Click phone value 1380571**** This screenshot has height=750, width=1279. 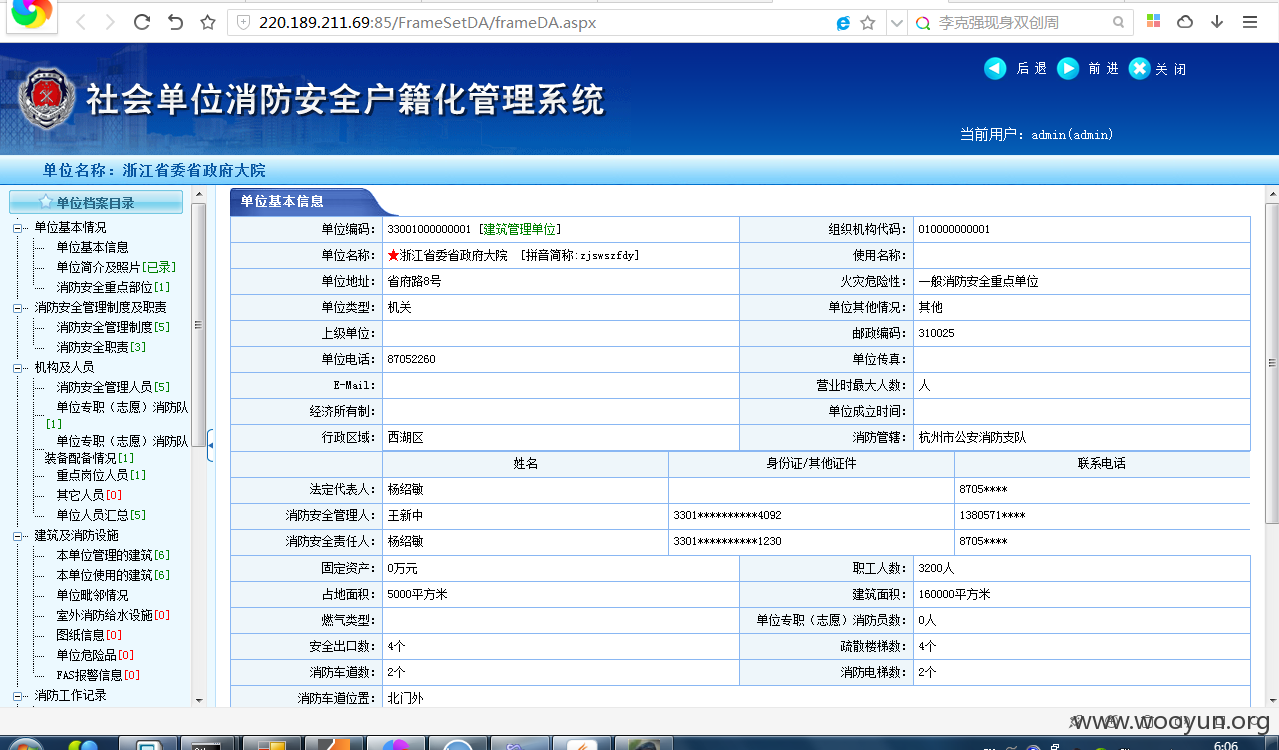pyautogui.click(x=992, y=515)
